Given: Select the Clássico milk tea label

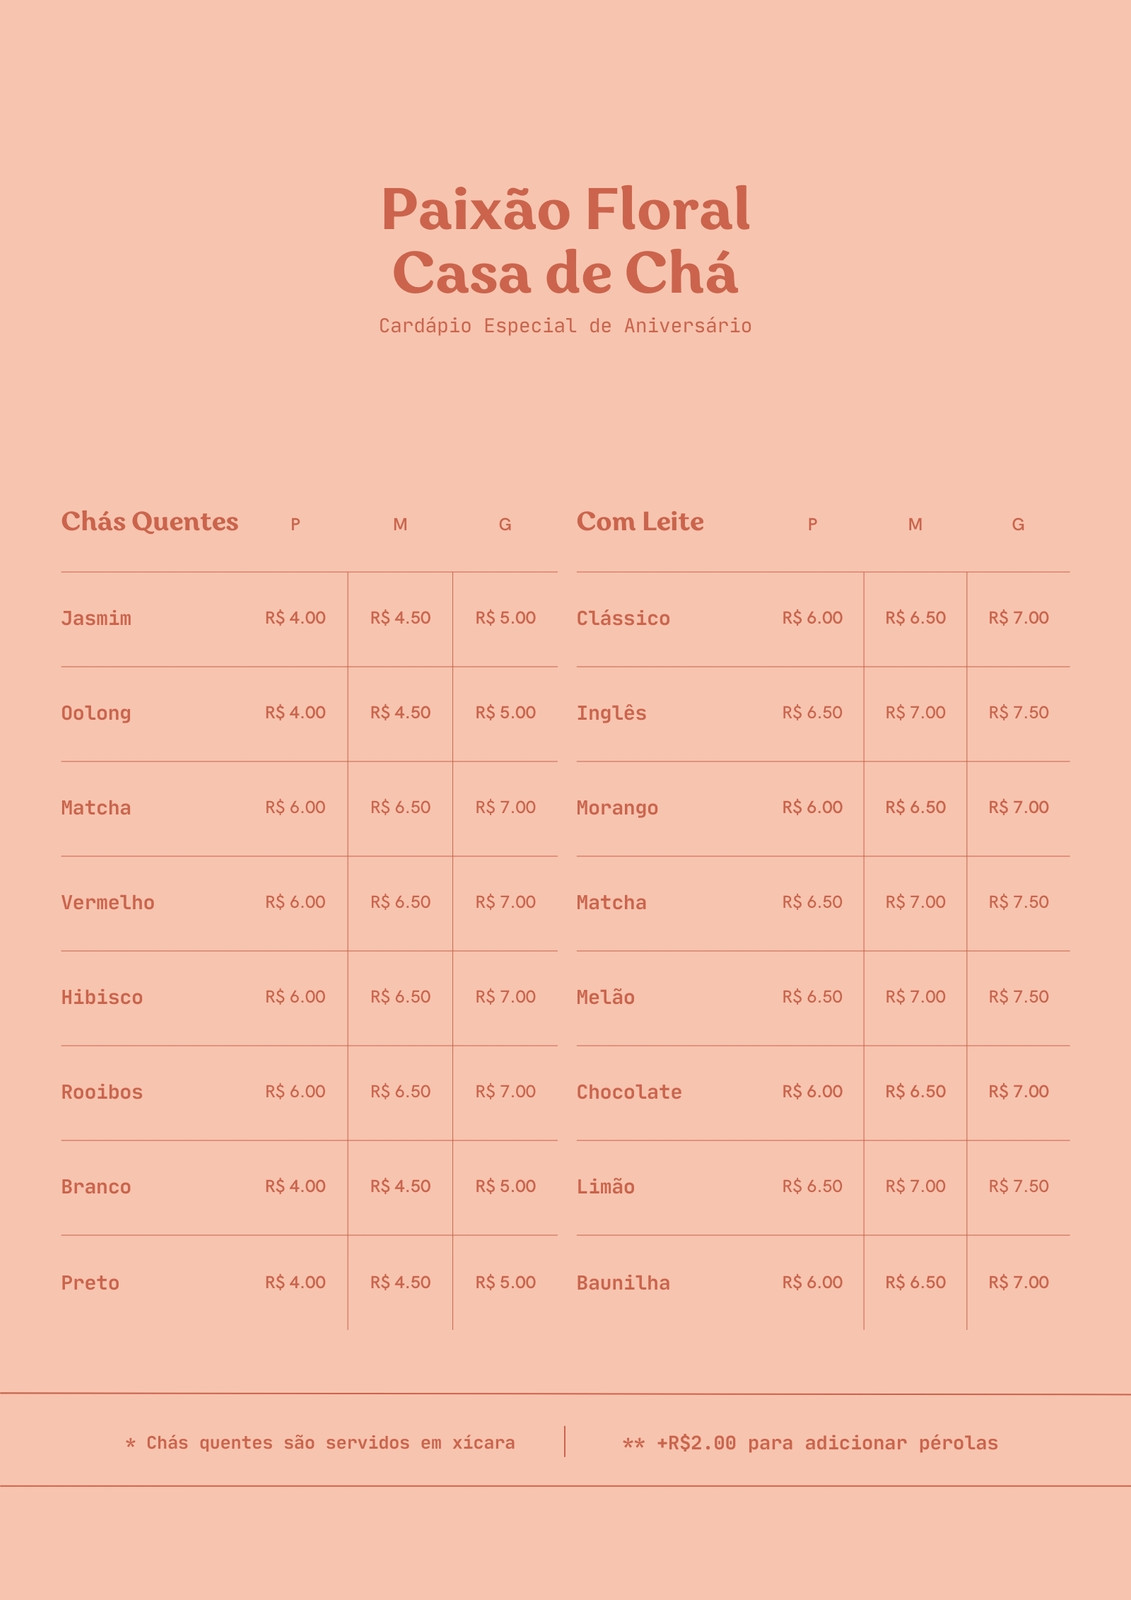Looking at the screenshot, I should (623, 618).
